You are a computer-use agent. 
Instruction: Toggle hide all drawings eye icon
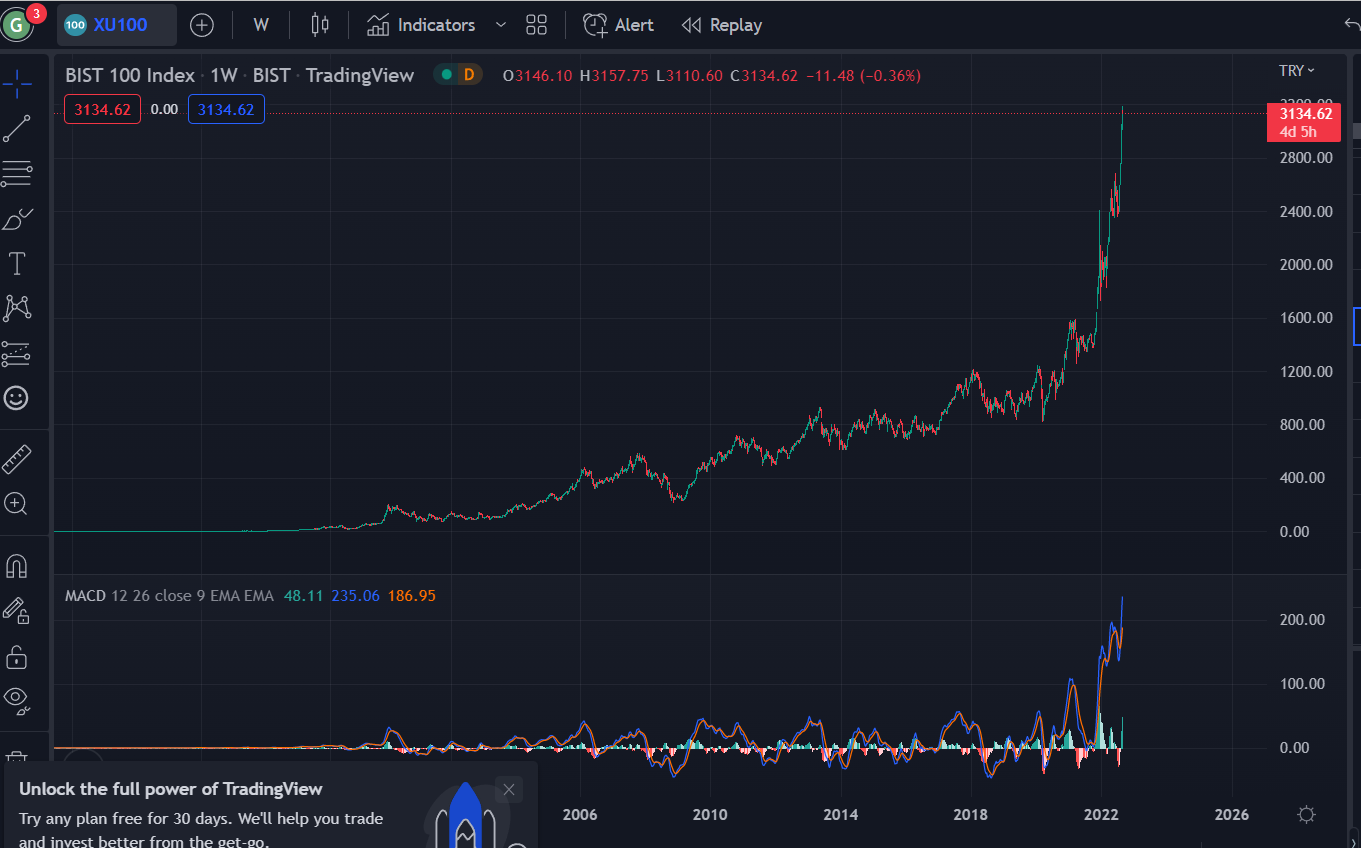[17, 700]
